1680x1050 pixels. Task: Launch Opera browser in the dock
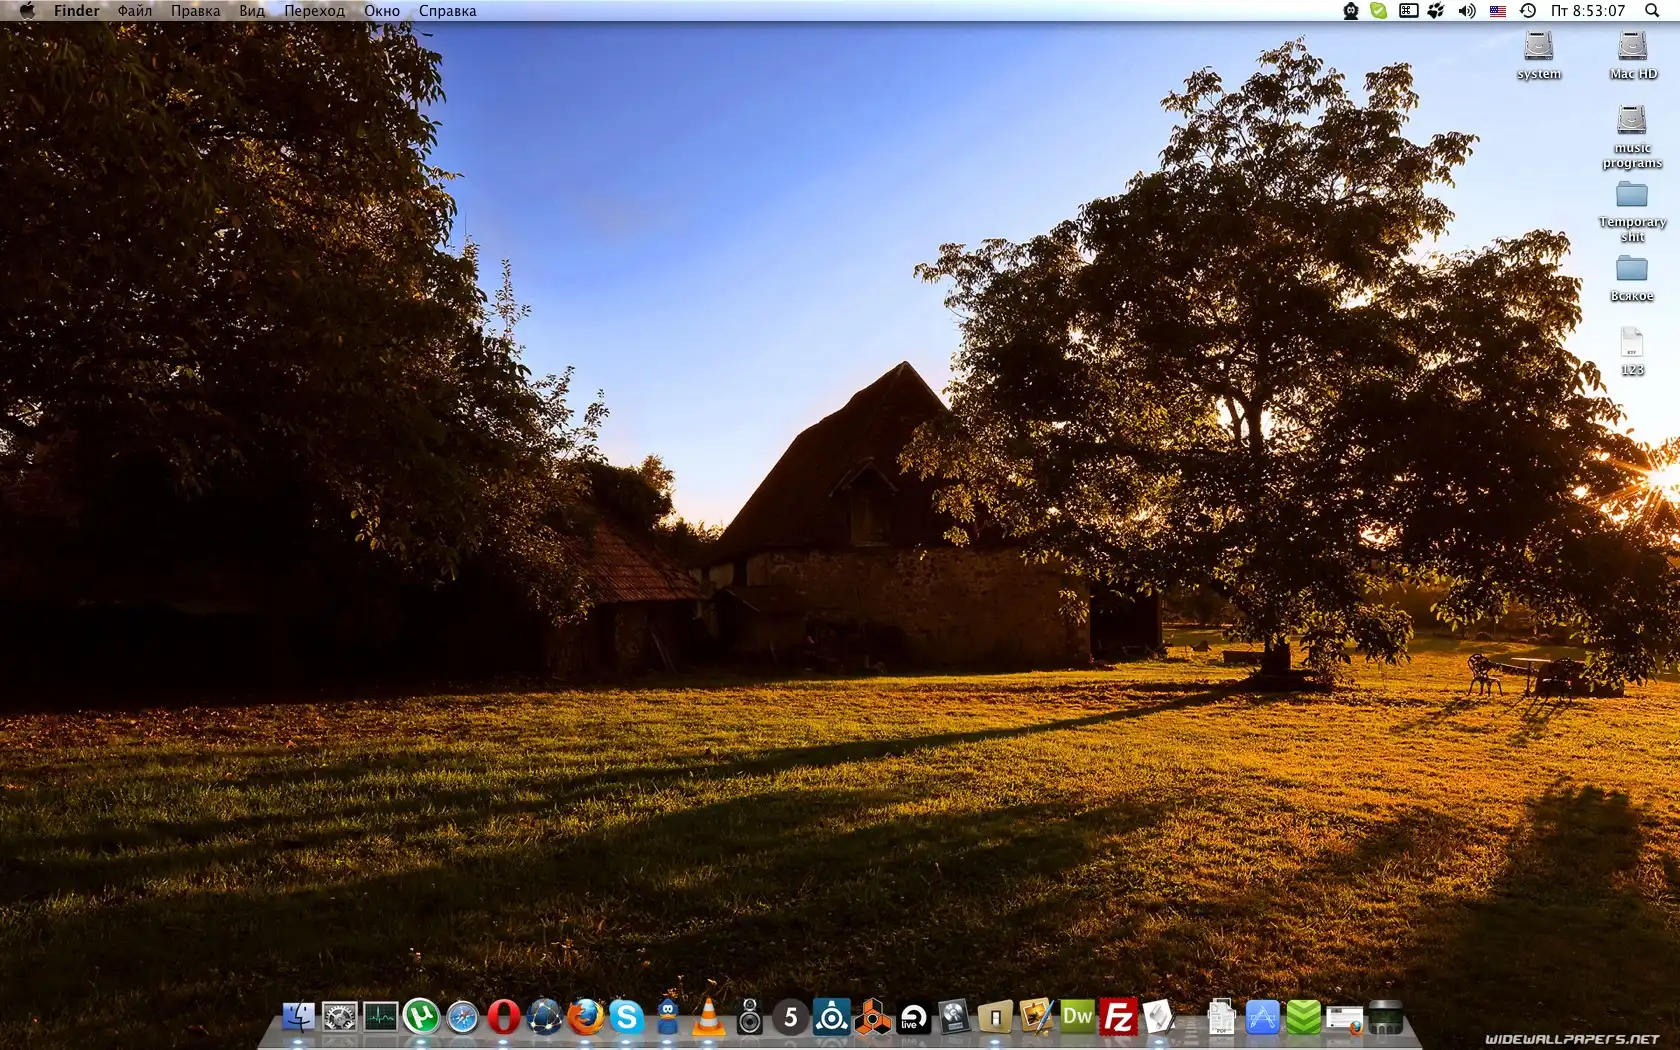[x=503, y=1017]
